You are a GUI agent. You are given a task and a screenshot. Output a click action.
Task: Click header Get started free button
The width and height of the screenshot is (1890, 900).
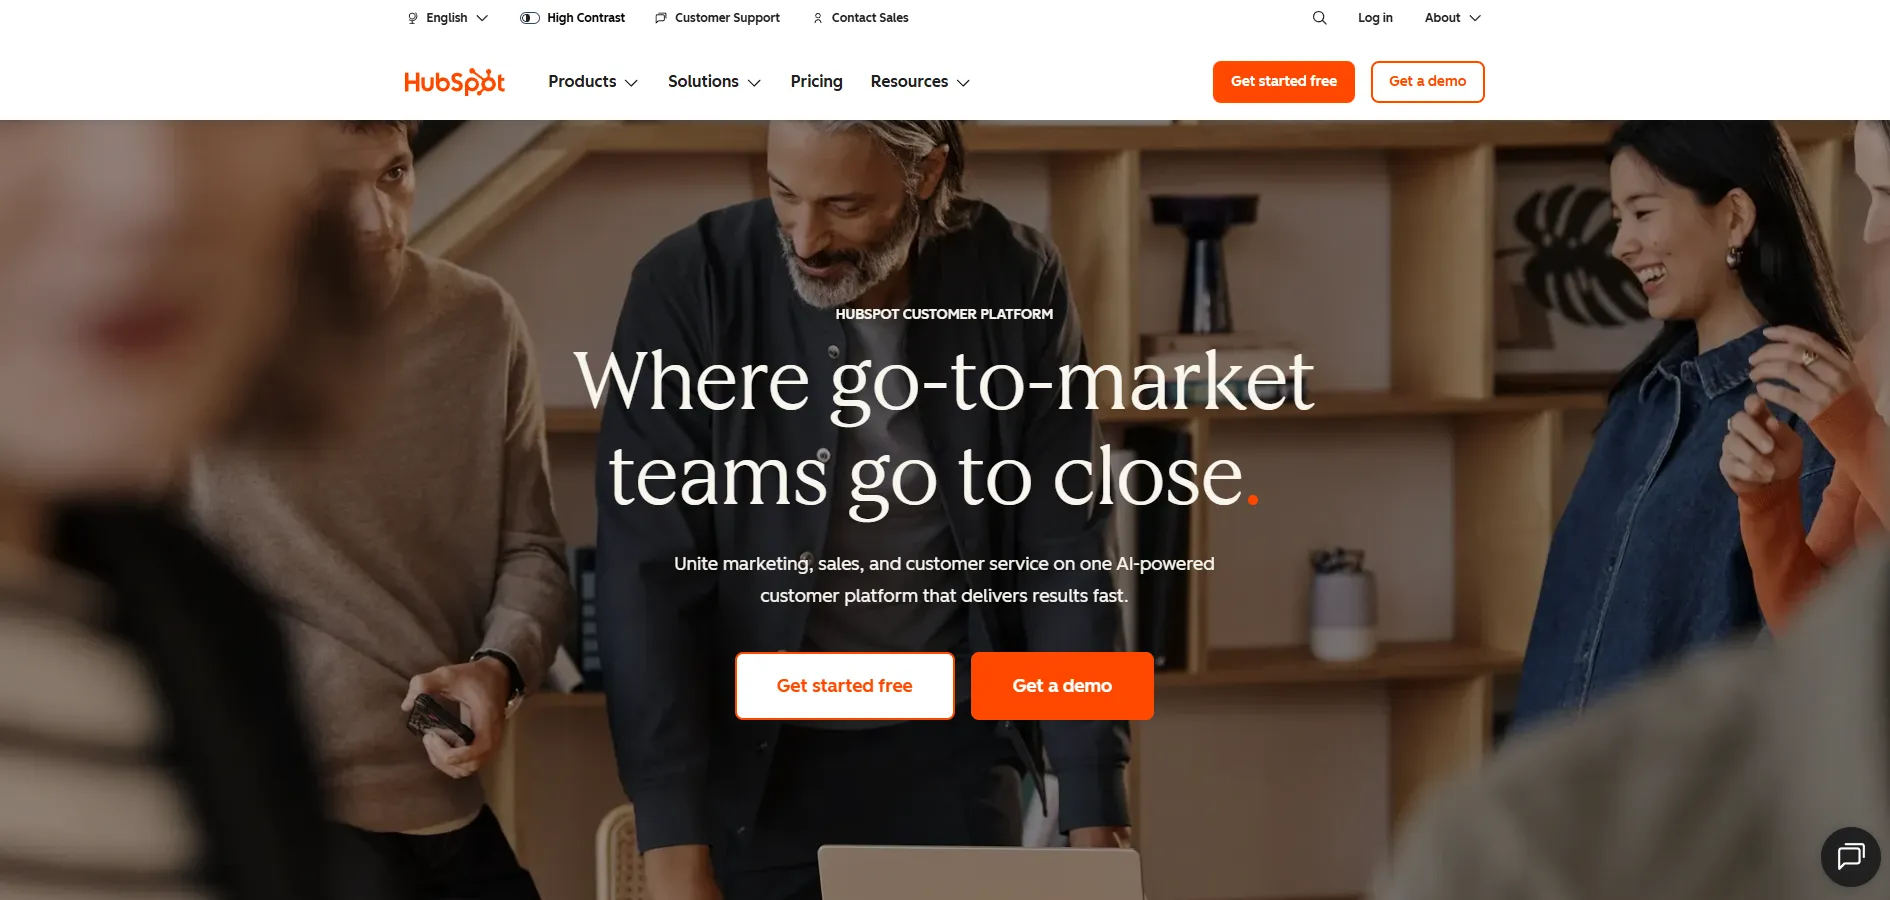tap(1284, 82)
